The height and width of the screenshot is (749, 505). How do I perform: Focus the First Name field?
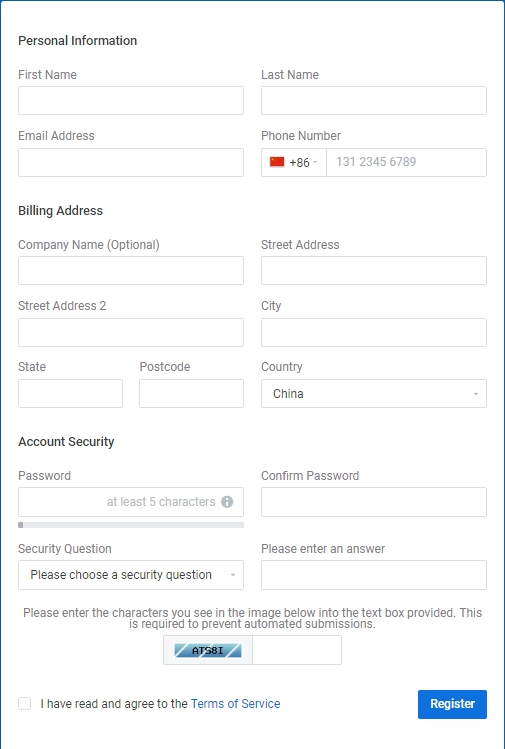pyautogui.click(x=131, y=100)
